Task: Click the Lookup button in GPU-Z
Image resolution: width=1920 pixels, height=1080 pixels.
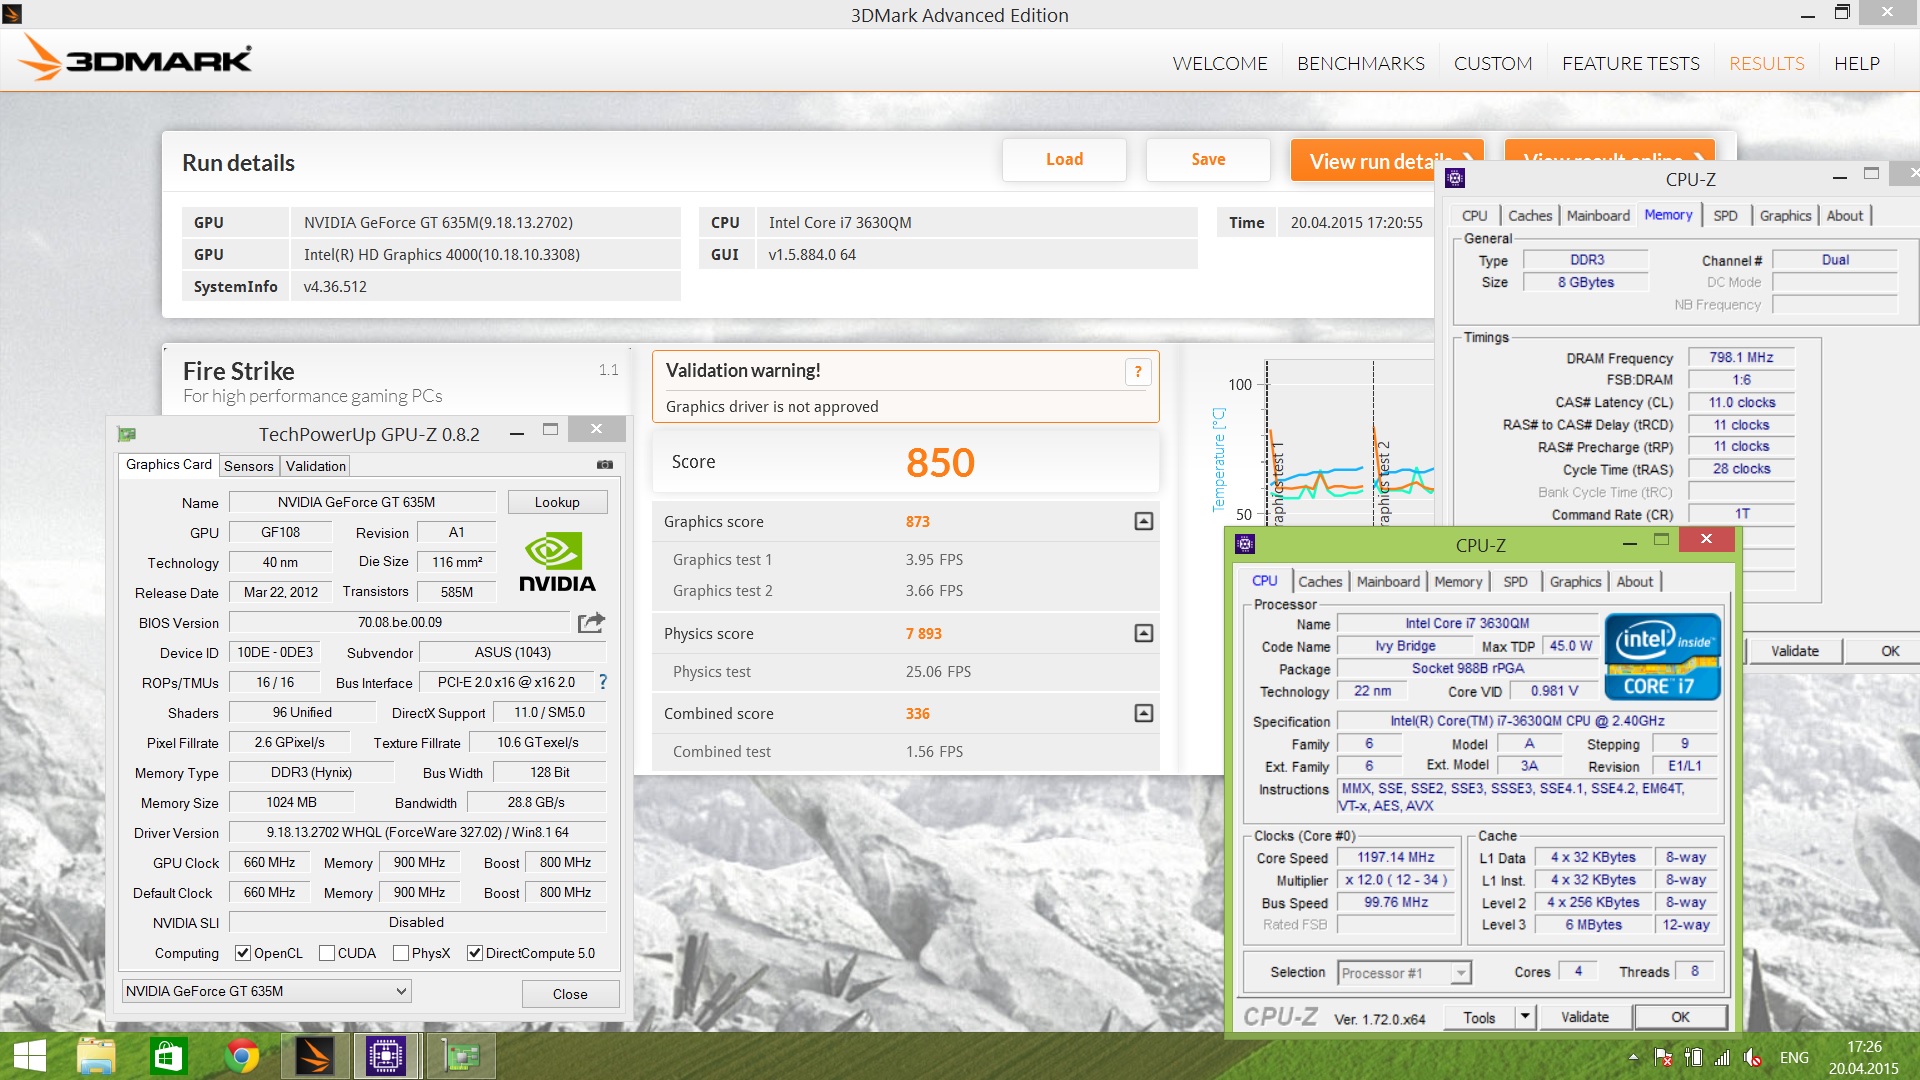Action: click(557, 502)
